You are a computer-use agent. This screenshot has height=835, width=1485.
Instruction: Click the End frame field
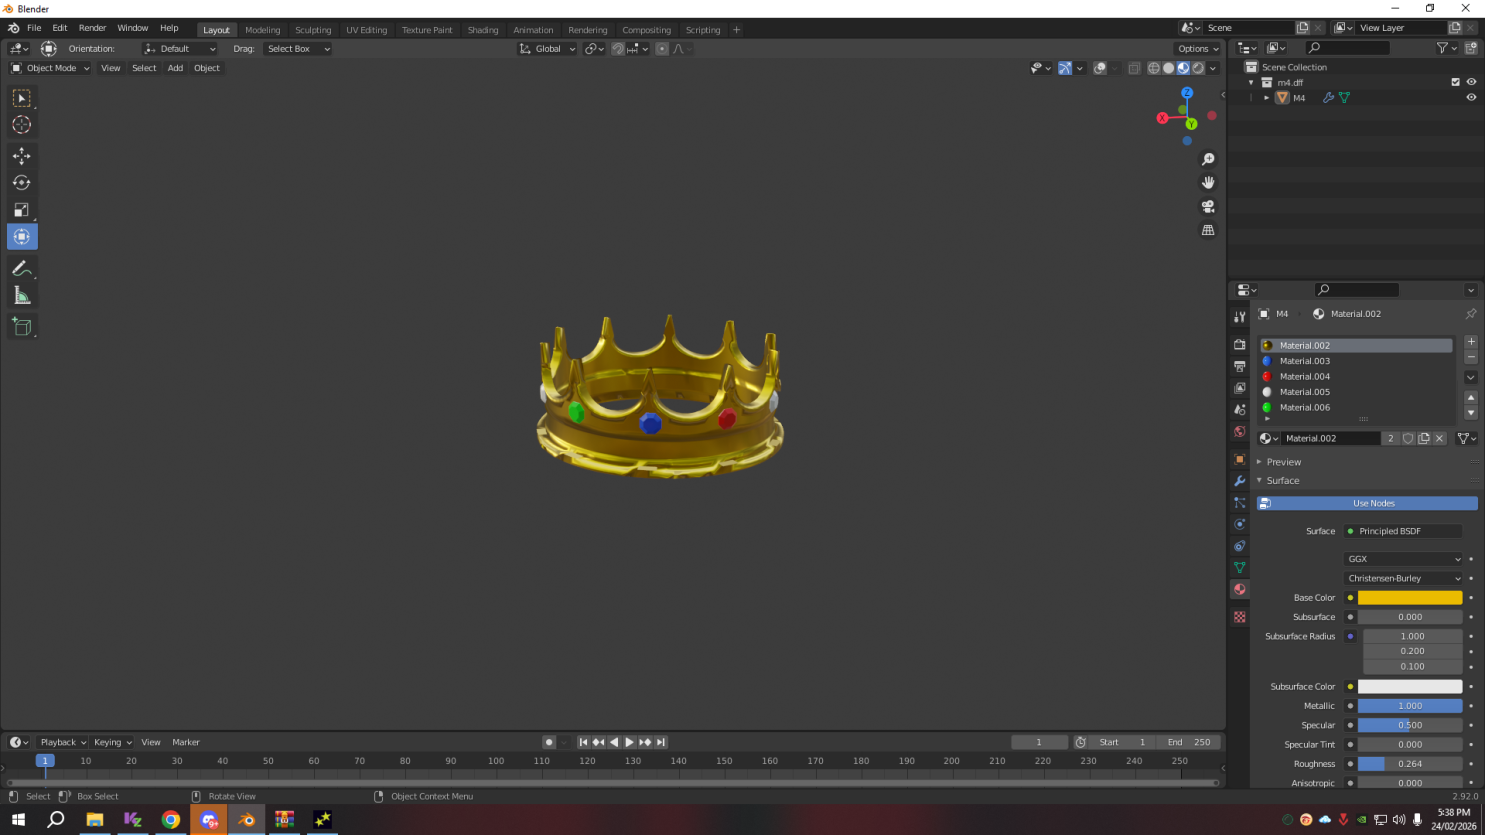pos(1188,742)
